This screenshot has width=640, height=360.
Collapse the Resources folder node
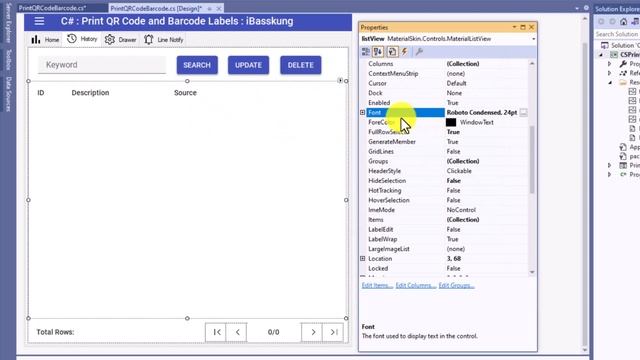(610, 82)
